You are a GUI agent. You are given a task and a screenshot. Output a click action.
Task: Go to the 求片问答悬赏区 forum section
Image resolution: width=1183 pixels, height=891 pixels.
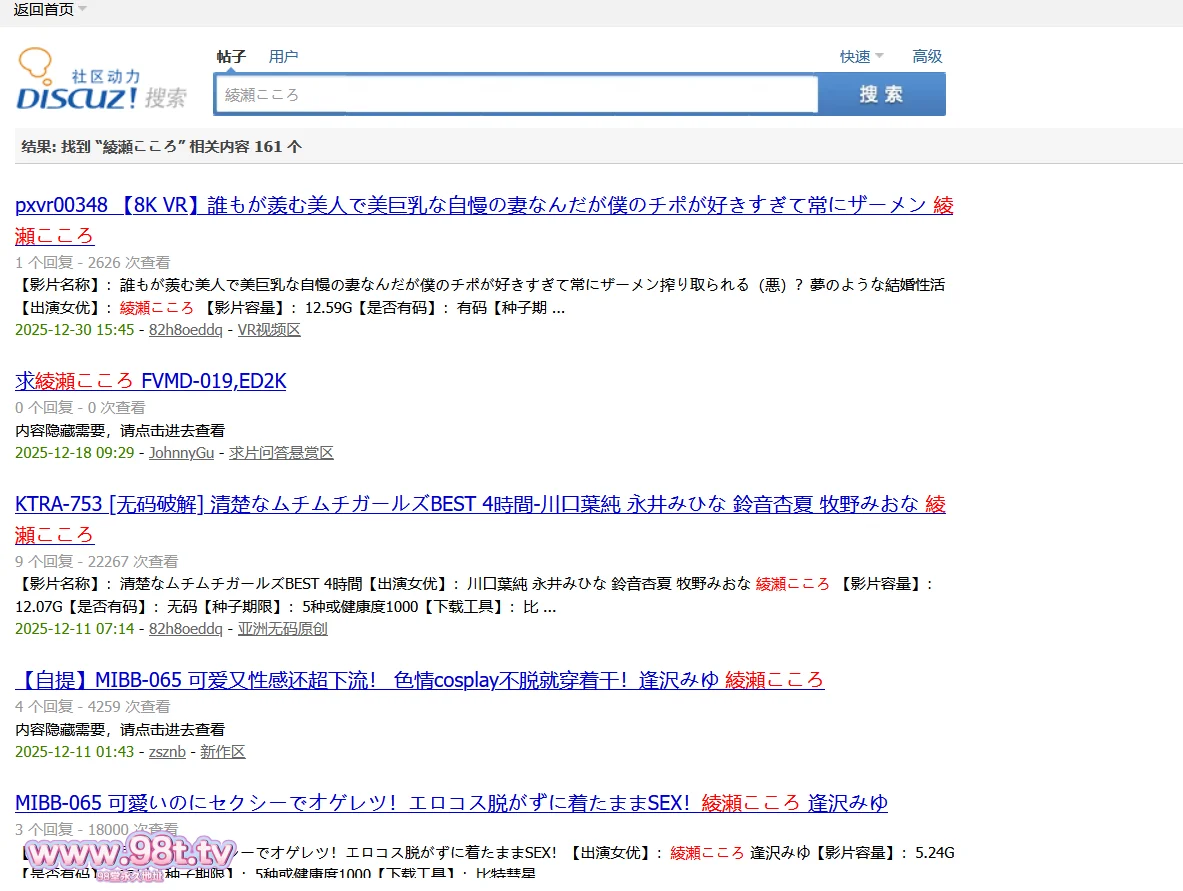[281, 453]
